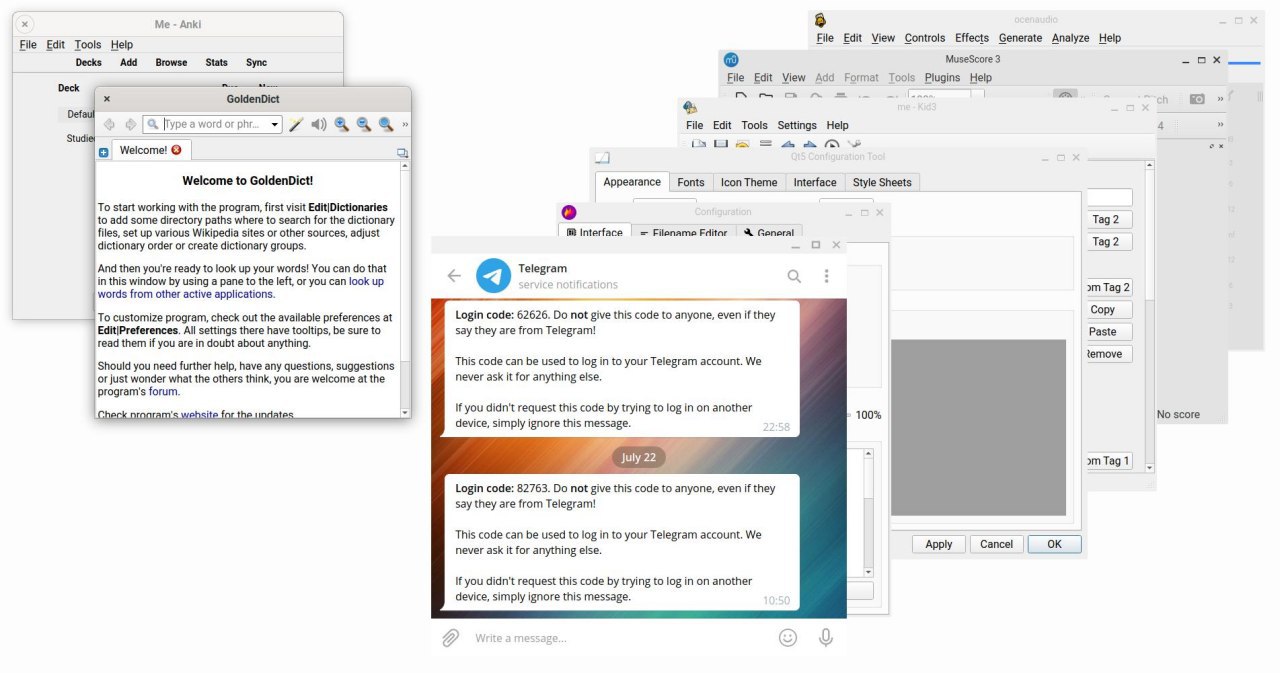Viewport: 1280px width, 673px height.
Task: Click the Kid3 title bar app icon
Action: 689,107
